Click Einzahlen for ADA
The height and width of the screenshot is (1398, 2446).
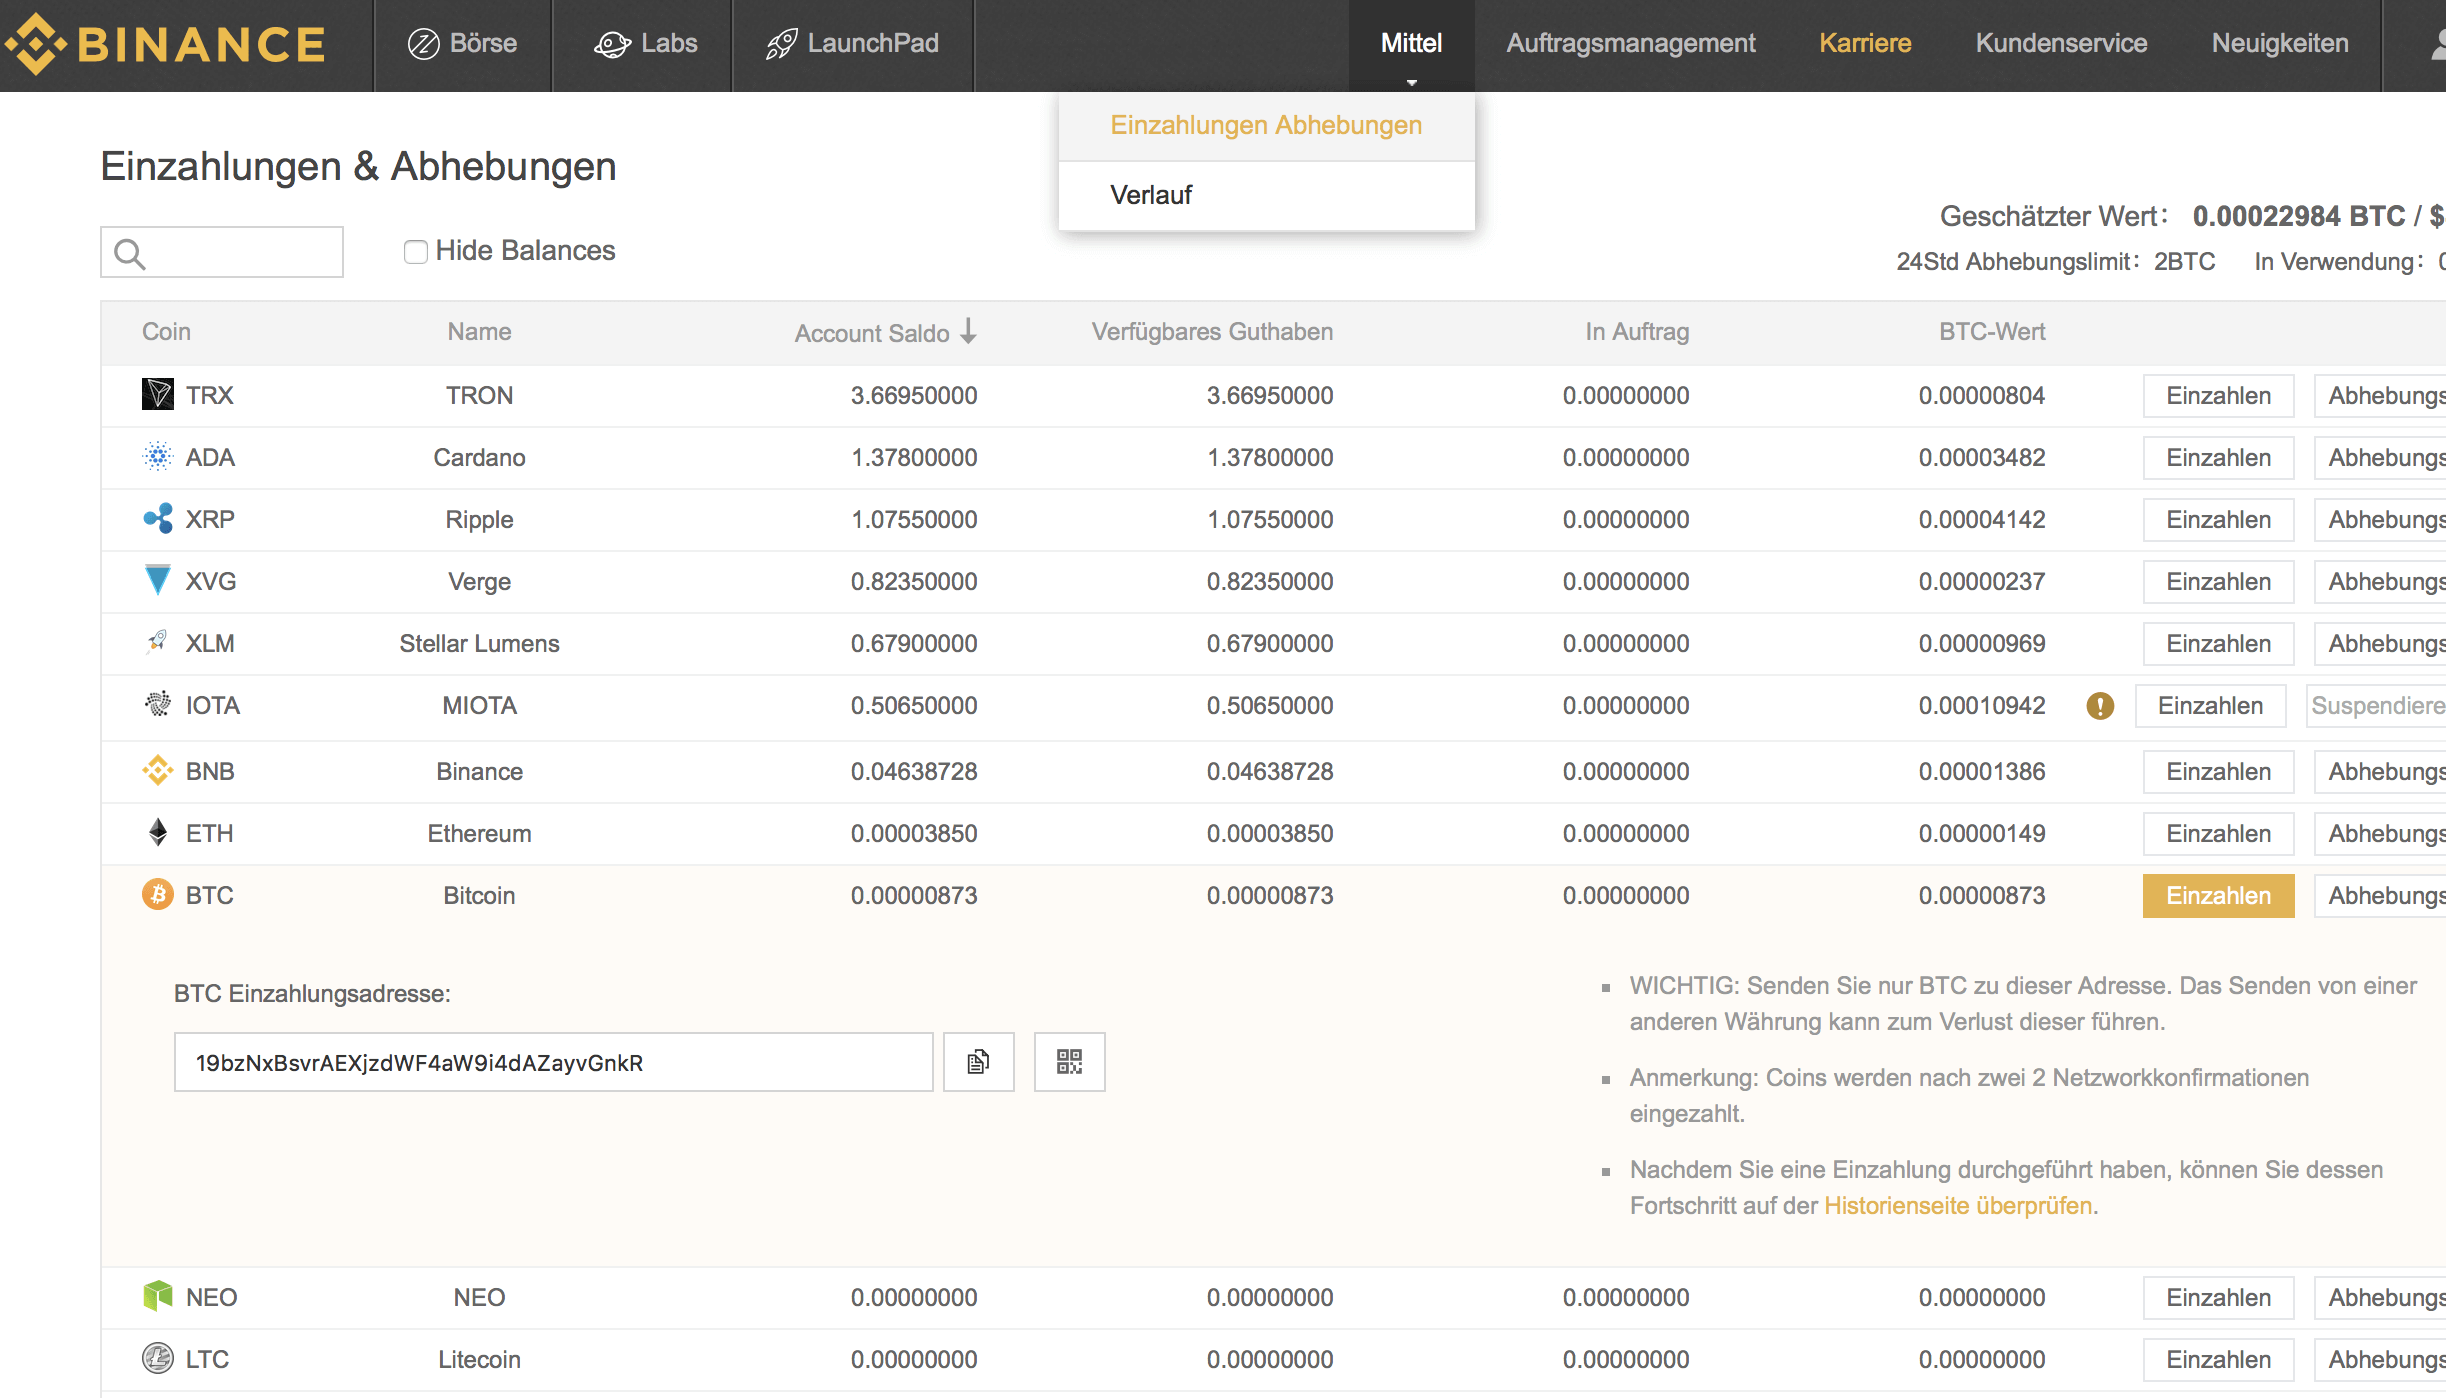pyautogui.click(x=2218, y=458)
